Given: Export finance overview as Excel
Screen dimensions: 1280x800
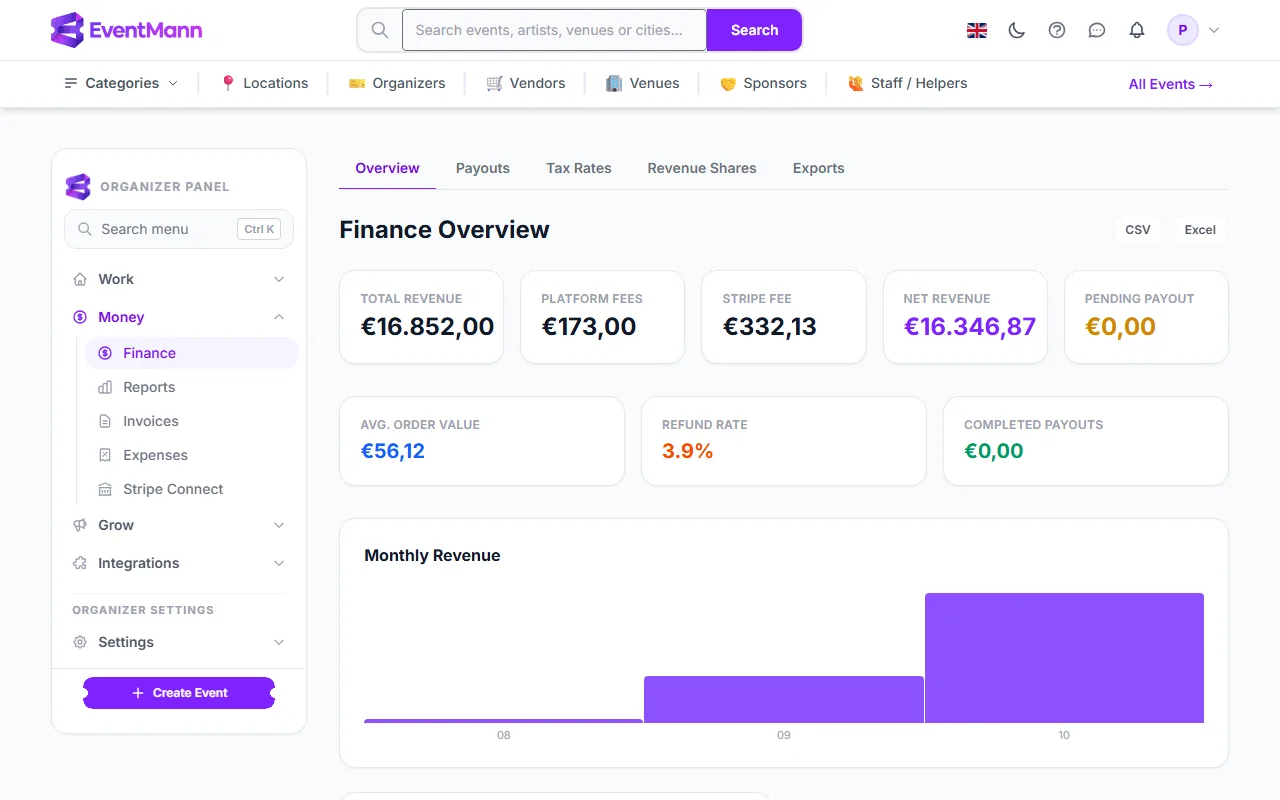Looking at the screenshot, I should (1200, 230).
